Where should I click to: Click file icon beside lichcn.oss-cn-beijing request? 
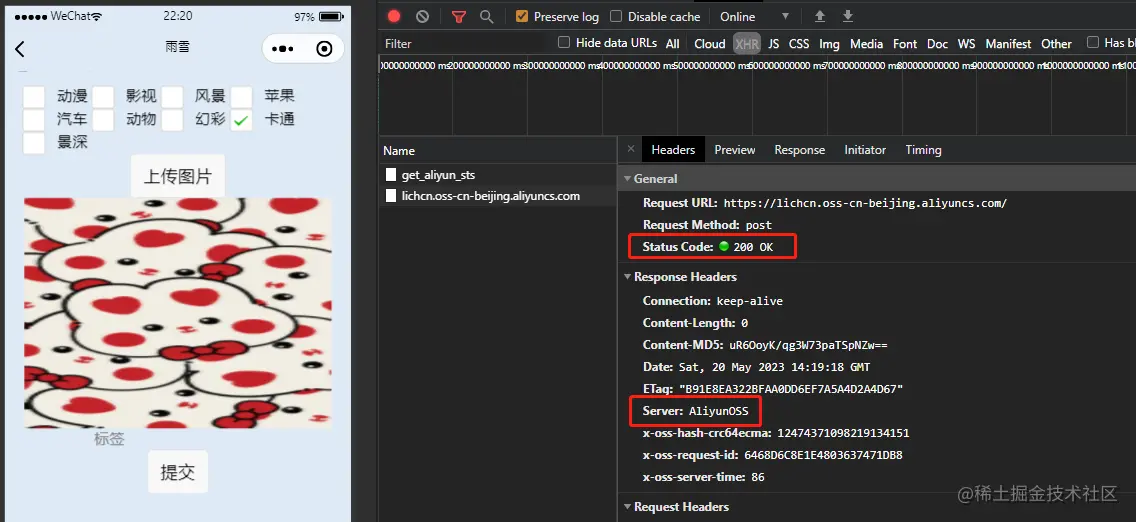click(x=391, y=195)
